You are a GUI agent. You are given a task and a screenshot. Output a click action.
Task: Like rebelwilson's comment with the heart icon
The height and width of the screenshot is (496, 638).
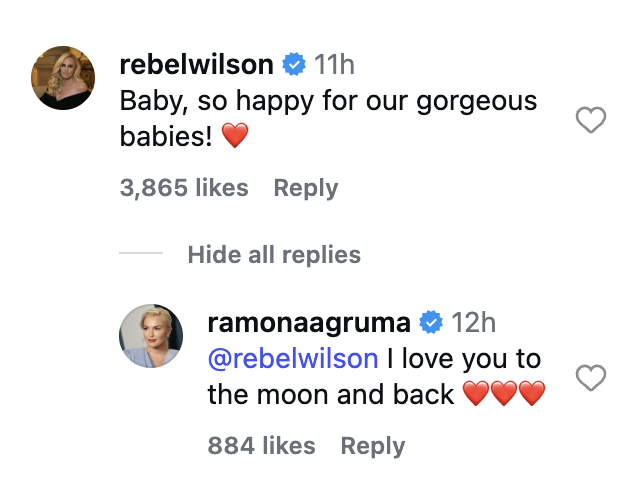point(592,121)
